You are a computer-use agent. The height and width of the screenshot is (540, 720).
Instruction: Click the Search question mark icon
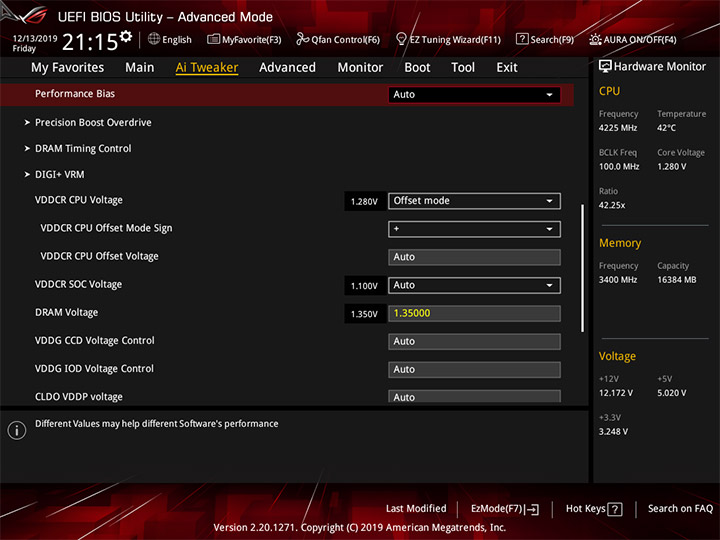pos(522,39)
